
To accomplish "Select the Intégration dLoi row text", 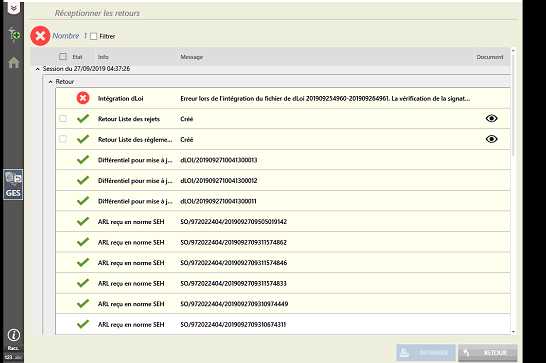I will pos(120,99).
